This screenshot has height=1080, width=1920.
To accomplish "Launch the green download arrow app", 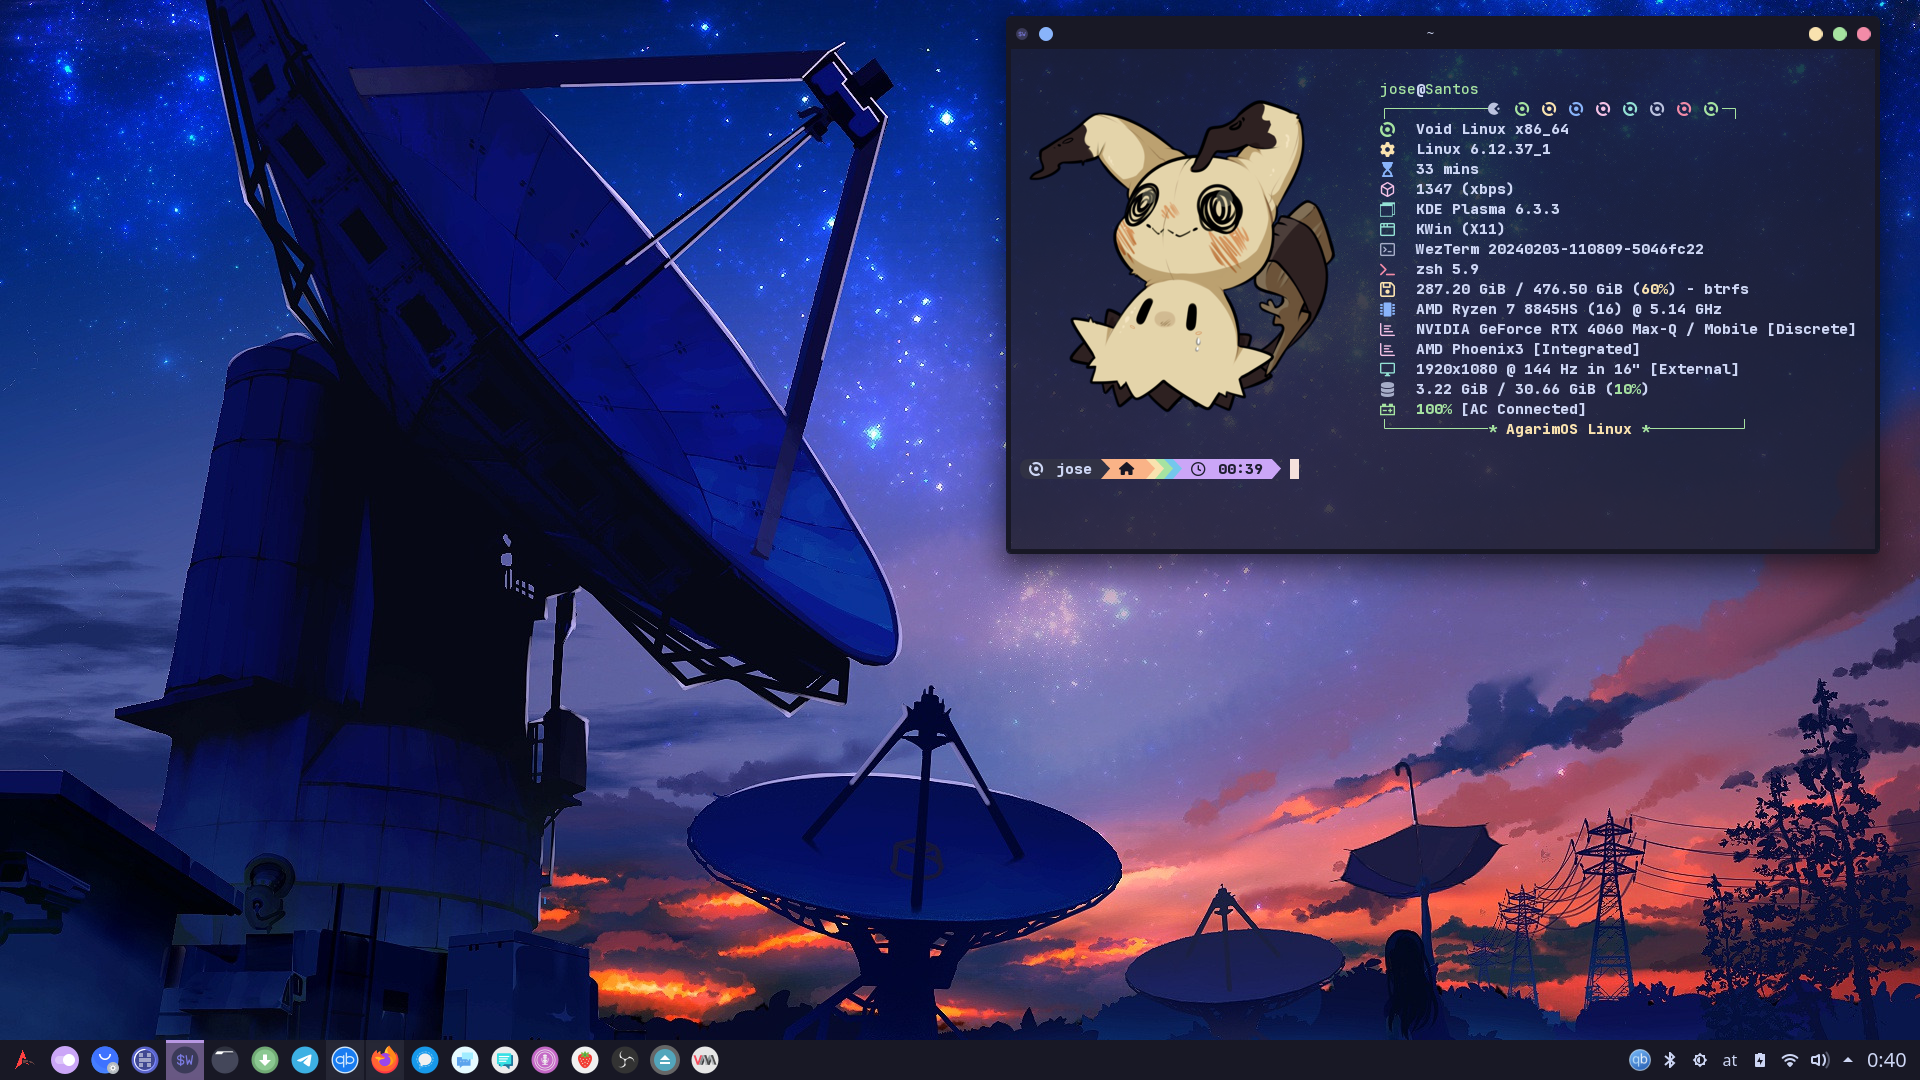I will coord(265,1060).
